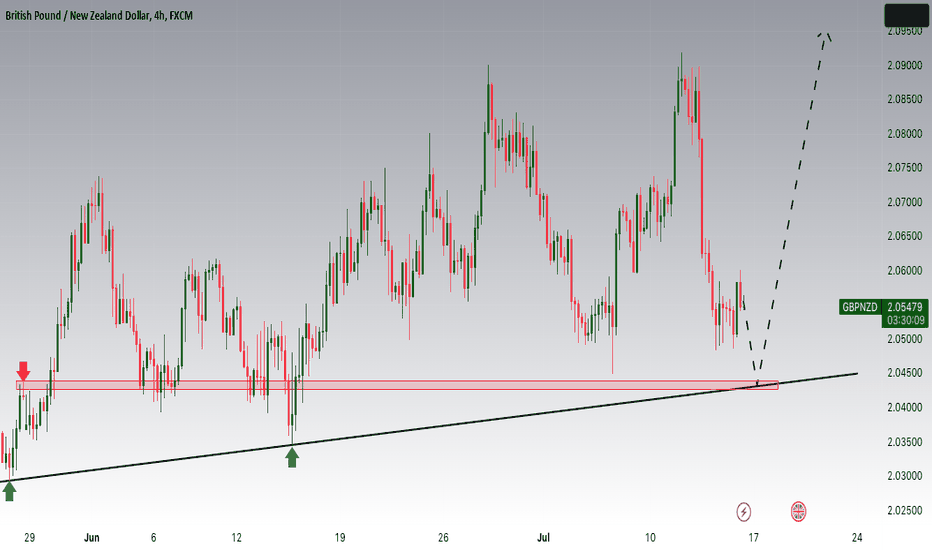Click the GBPNZD symbol price label
Screen dimensions: 932x550
[859, 307]
